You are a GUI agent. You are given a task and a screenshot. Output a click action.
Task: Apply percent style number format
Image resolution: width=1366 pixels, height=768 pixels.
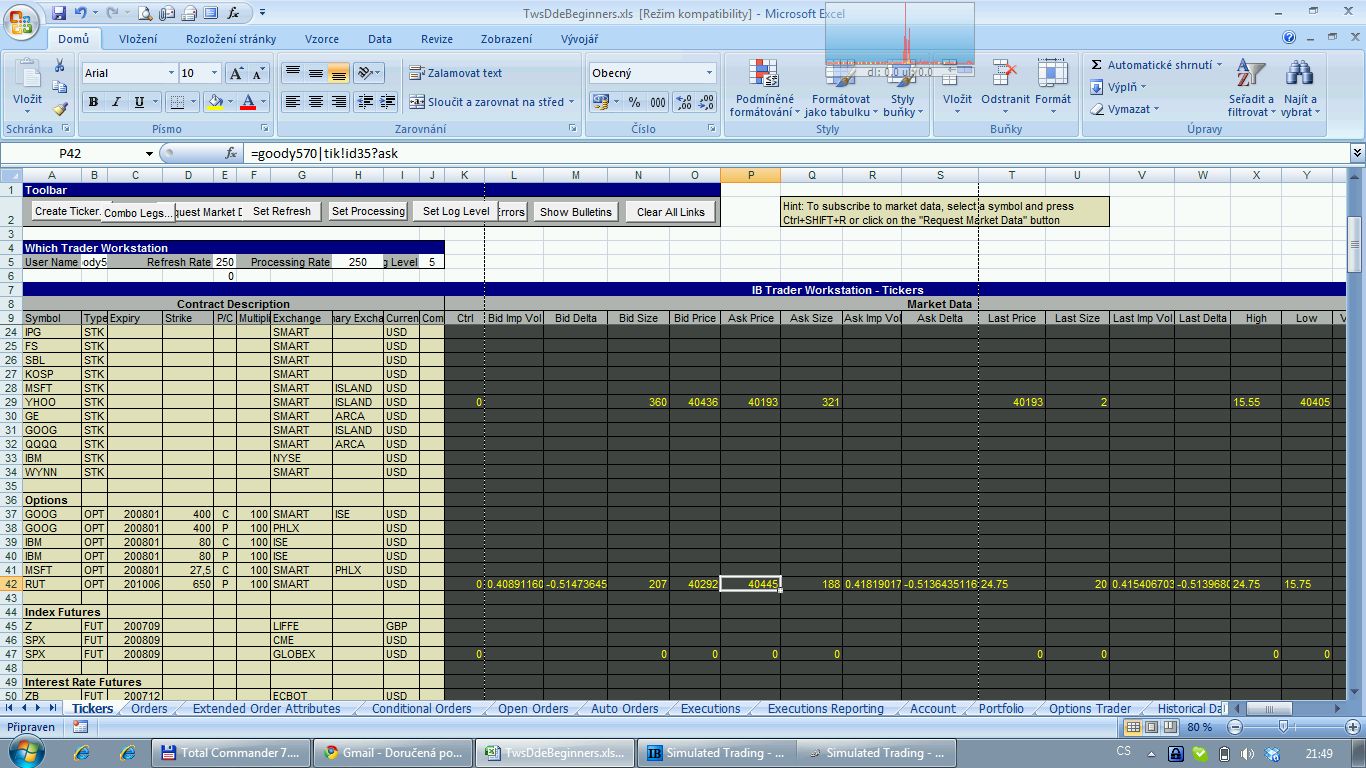click(x=634, y=102)
